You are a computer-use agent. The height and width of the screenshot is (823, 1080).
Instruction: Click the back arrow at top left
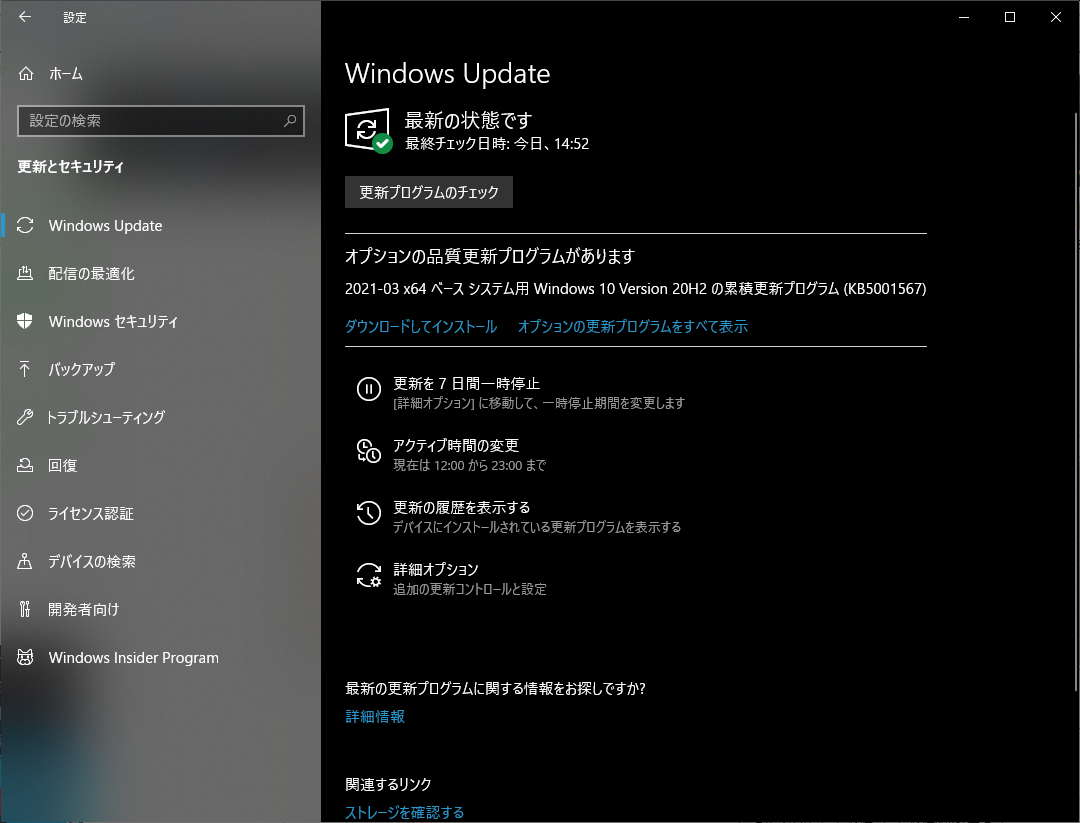24,17
